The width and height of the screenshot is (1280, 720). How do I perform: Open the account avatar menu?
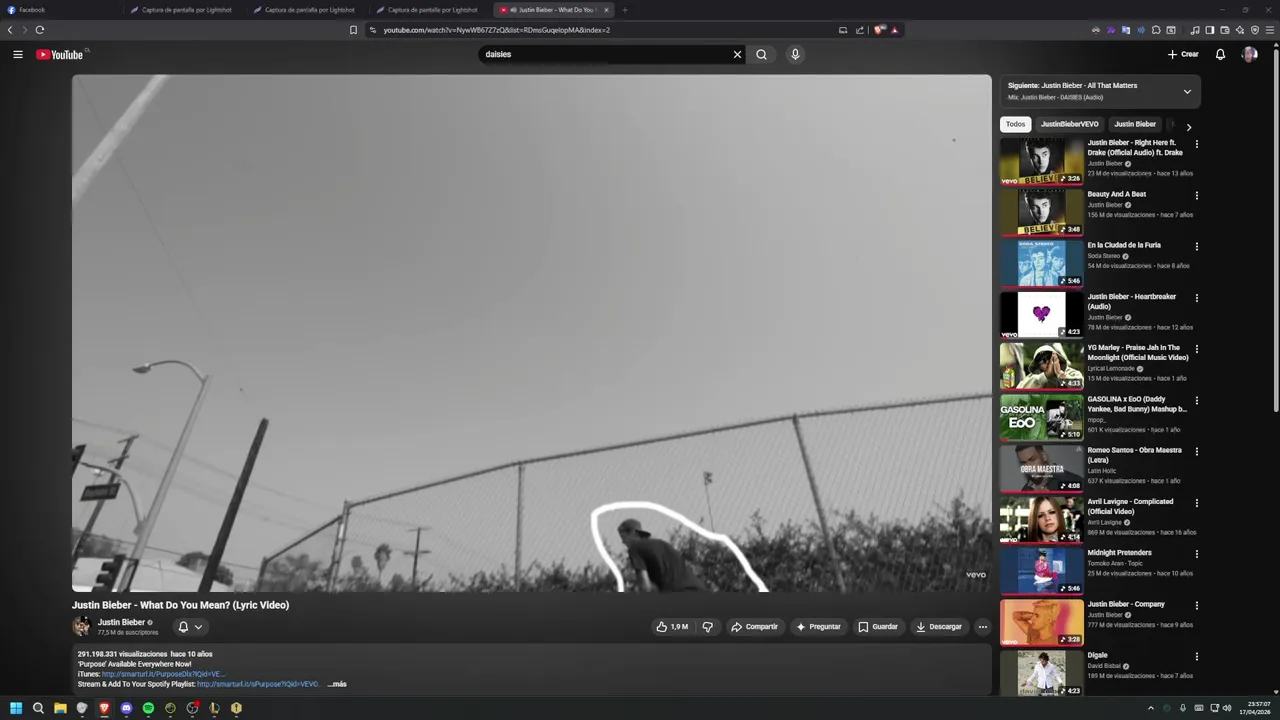(1249, 55)
